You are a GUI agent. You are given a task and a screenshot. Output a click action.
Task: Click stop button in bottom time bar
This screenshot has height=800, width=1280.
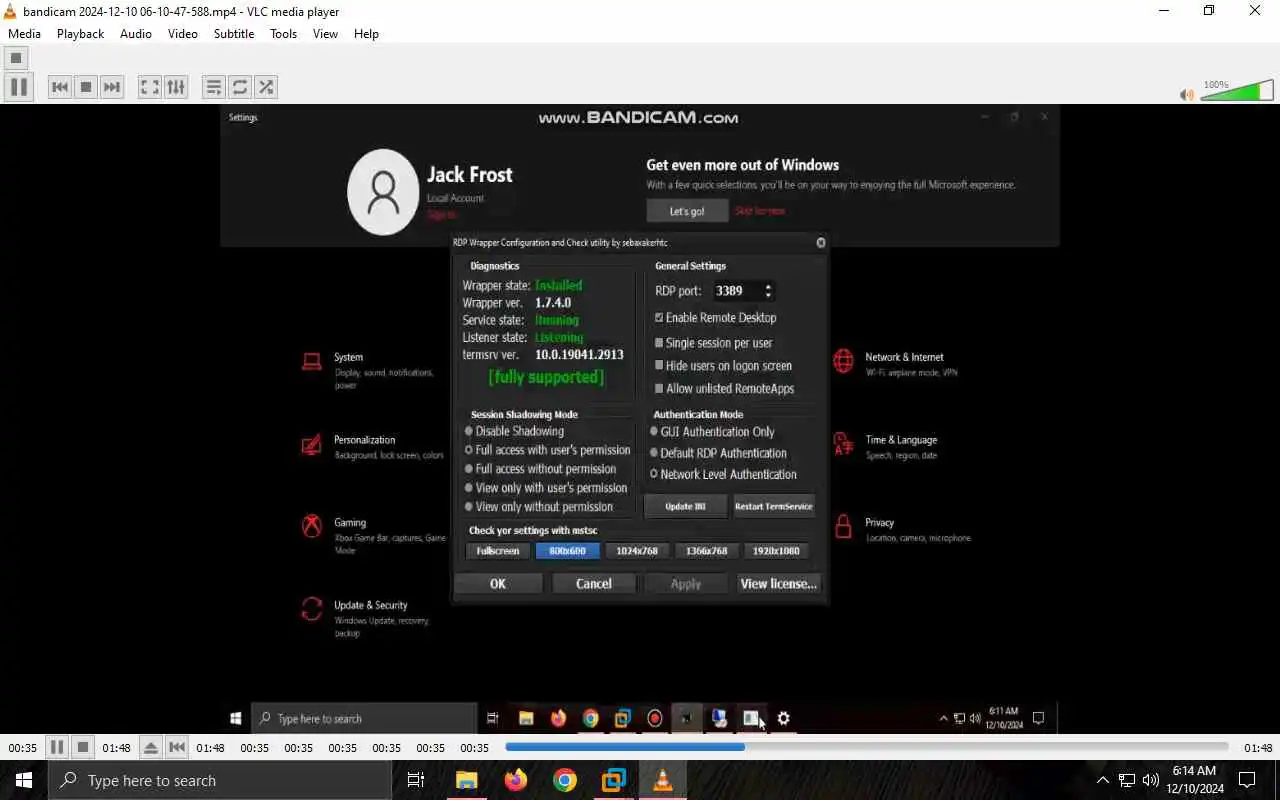(83, 747)
